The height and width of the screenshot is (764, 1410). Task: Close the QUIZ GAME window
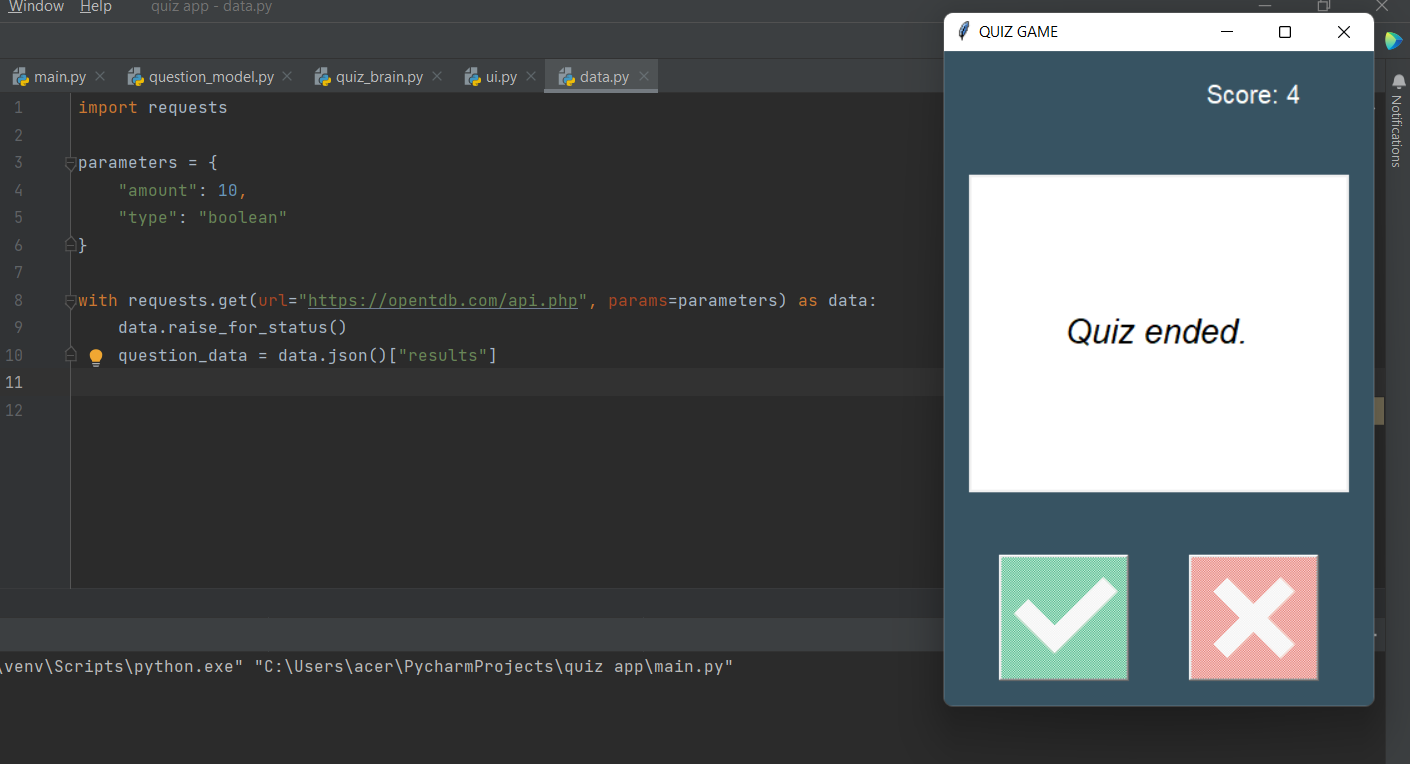click(x=1344, y=32)
